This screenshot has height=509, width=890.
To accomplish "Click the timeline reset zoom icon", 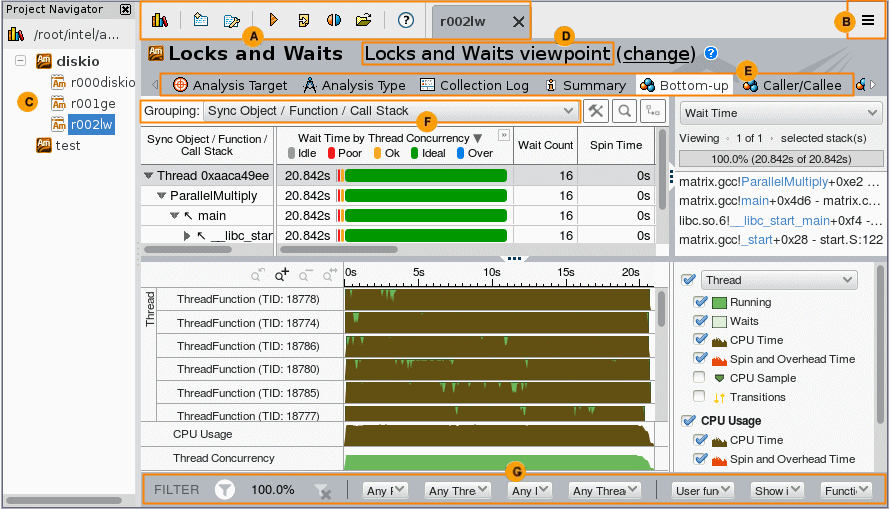I will [330, 275].
